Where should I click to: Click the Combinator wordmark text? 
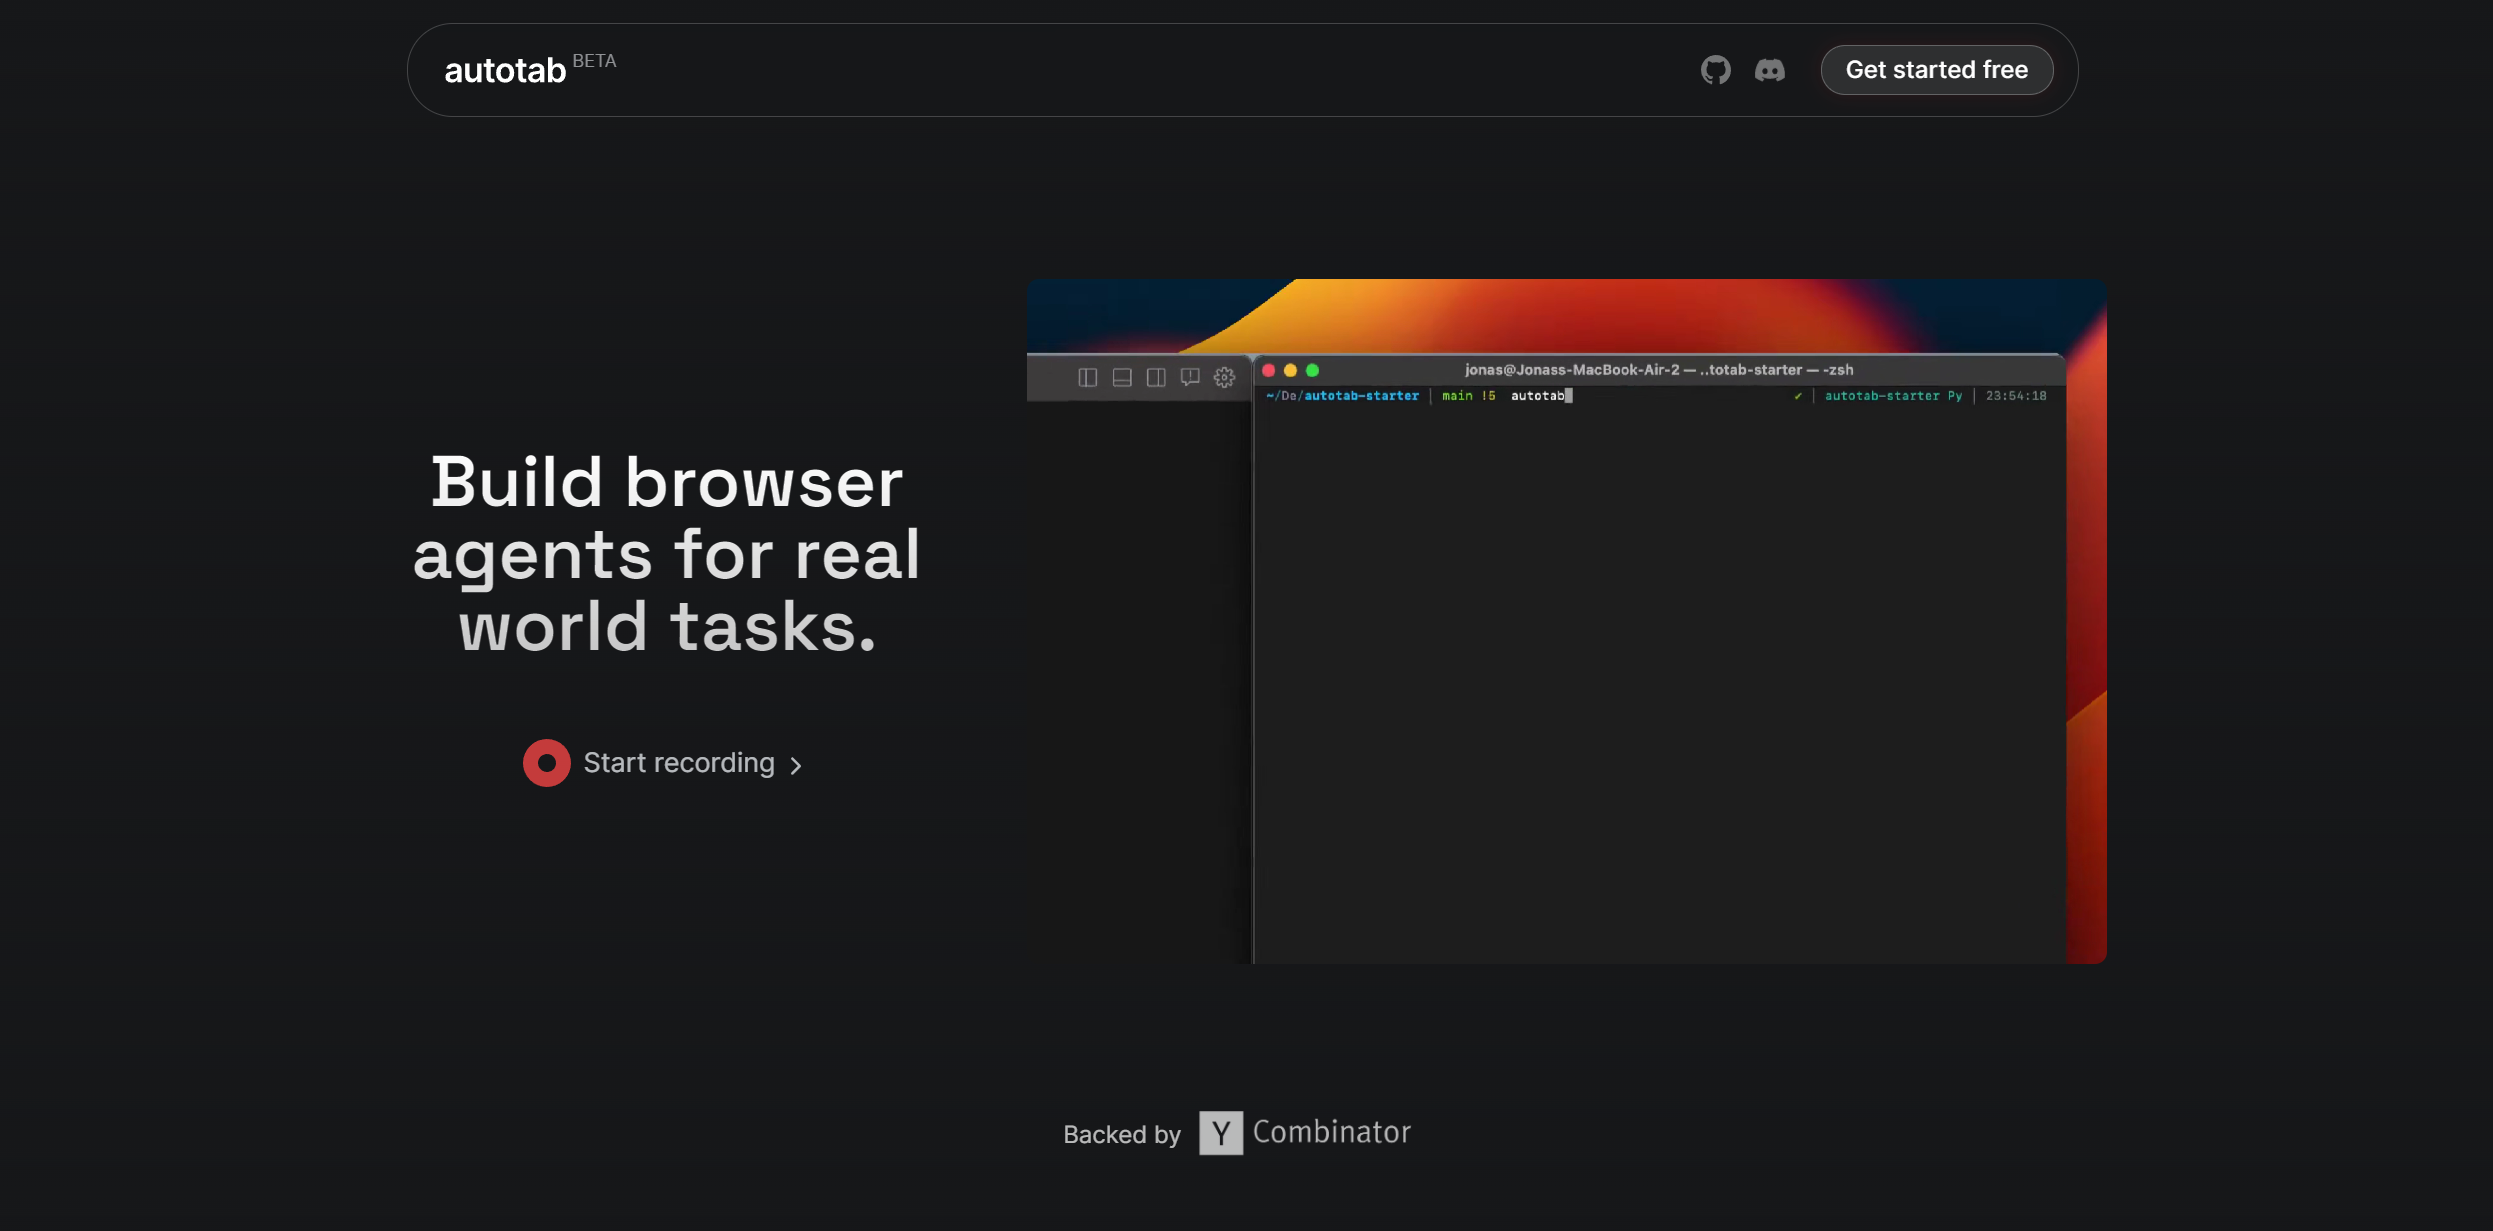click(x=1331, y=1132)
